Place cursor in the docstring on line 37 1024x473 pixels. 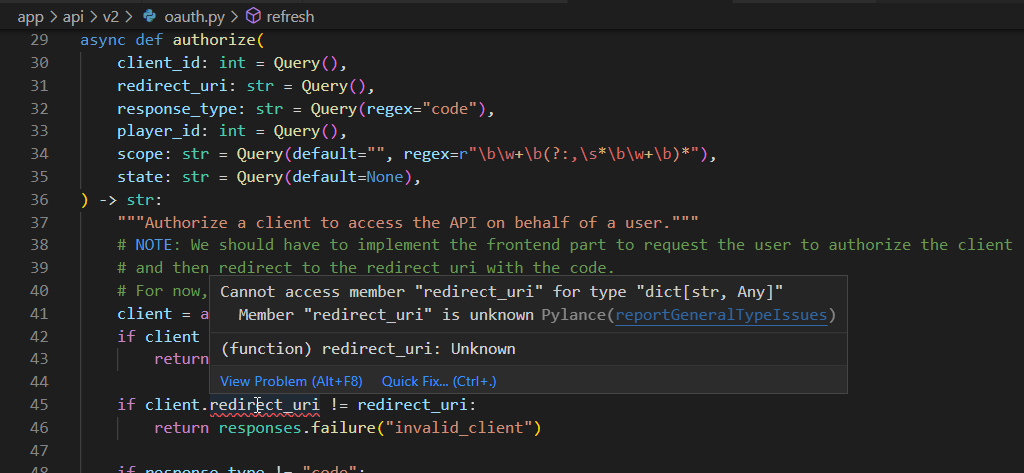pyautogui.click(x=400, y=222)
